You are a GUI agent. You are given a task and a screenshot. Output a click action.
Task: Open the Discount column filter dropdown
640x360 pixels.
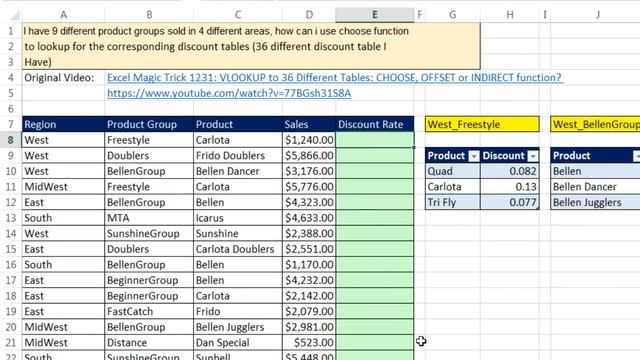(x=533, y=156)
